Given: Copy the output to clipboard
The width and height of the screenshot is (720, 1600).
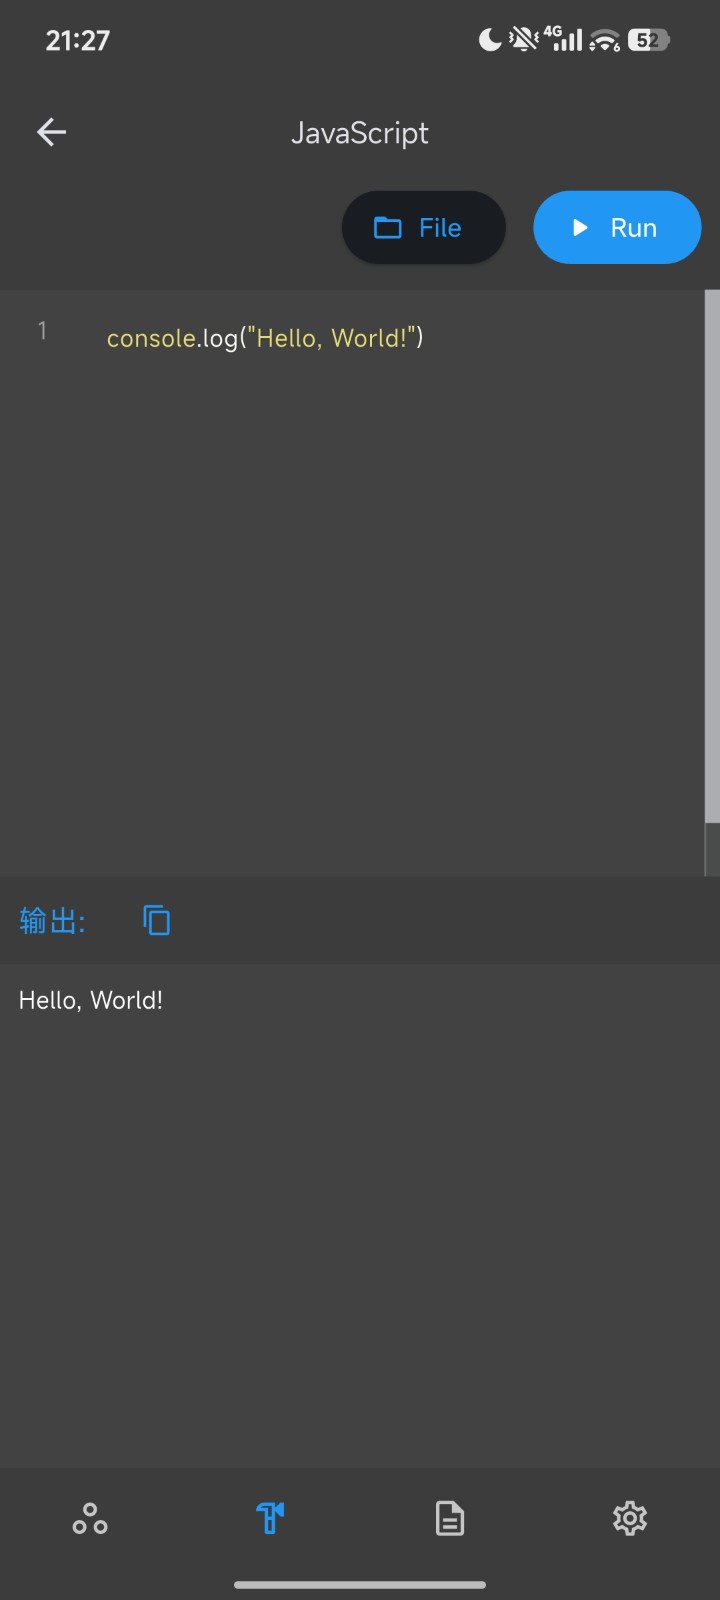Looking at the screenshot, I should pos(156,920).
